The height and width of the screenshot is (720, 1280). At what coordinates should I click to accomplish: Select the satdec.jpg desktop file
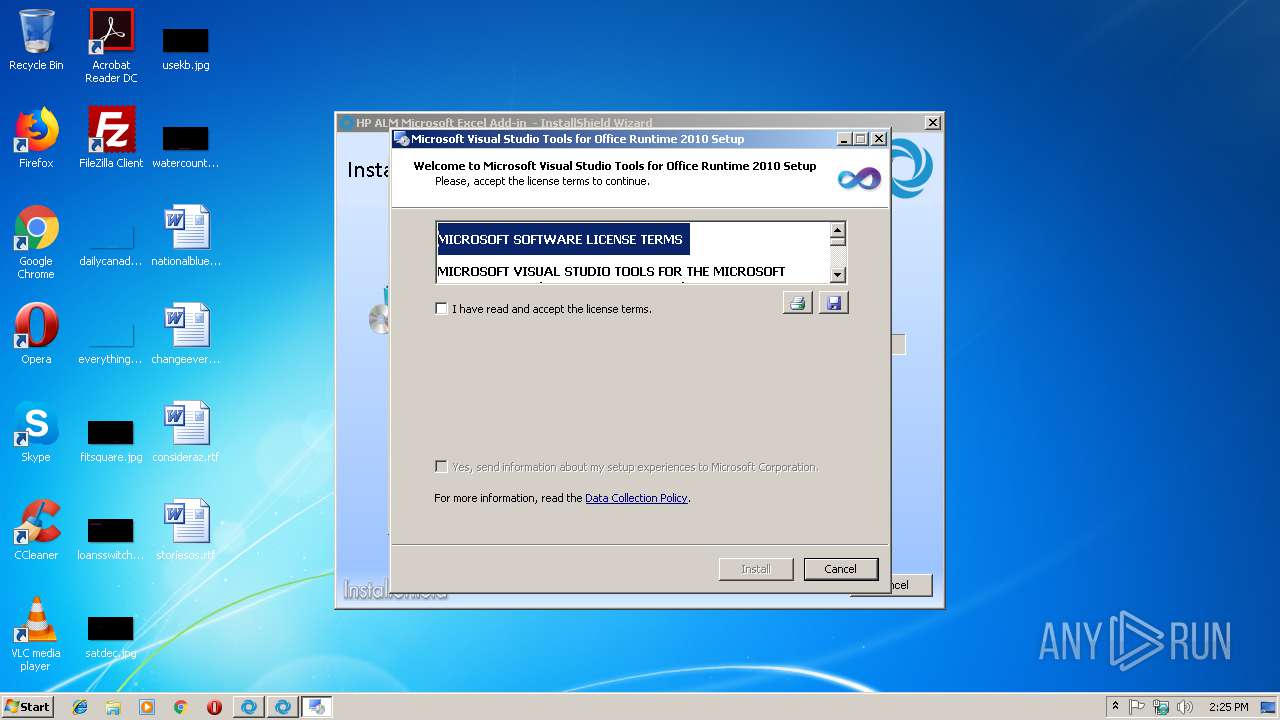111,635
